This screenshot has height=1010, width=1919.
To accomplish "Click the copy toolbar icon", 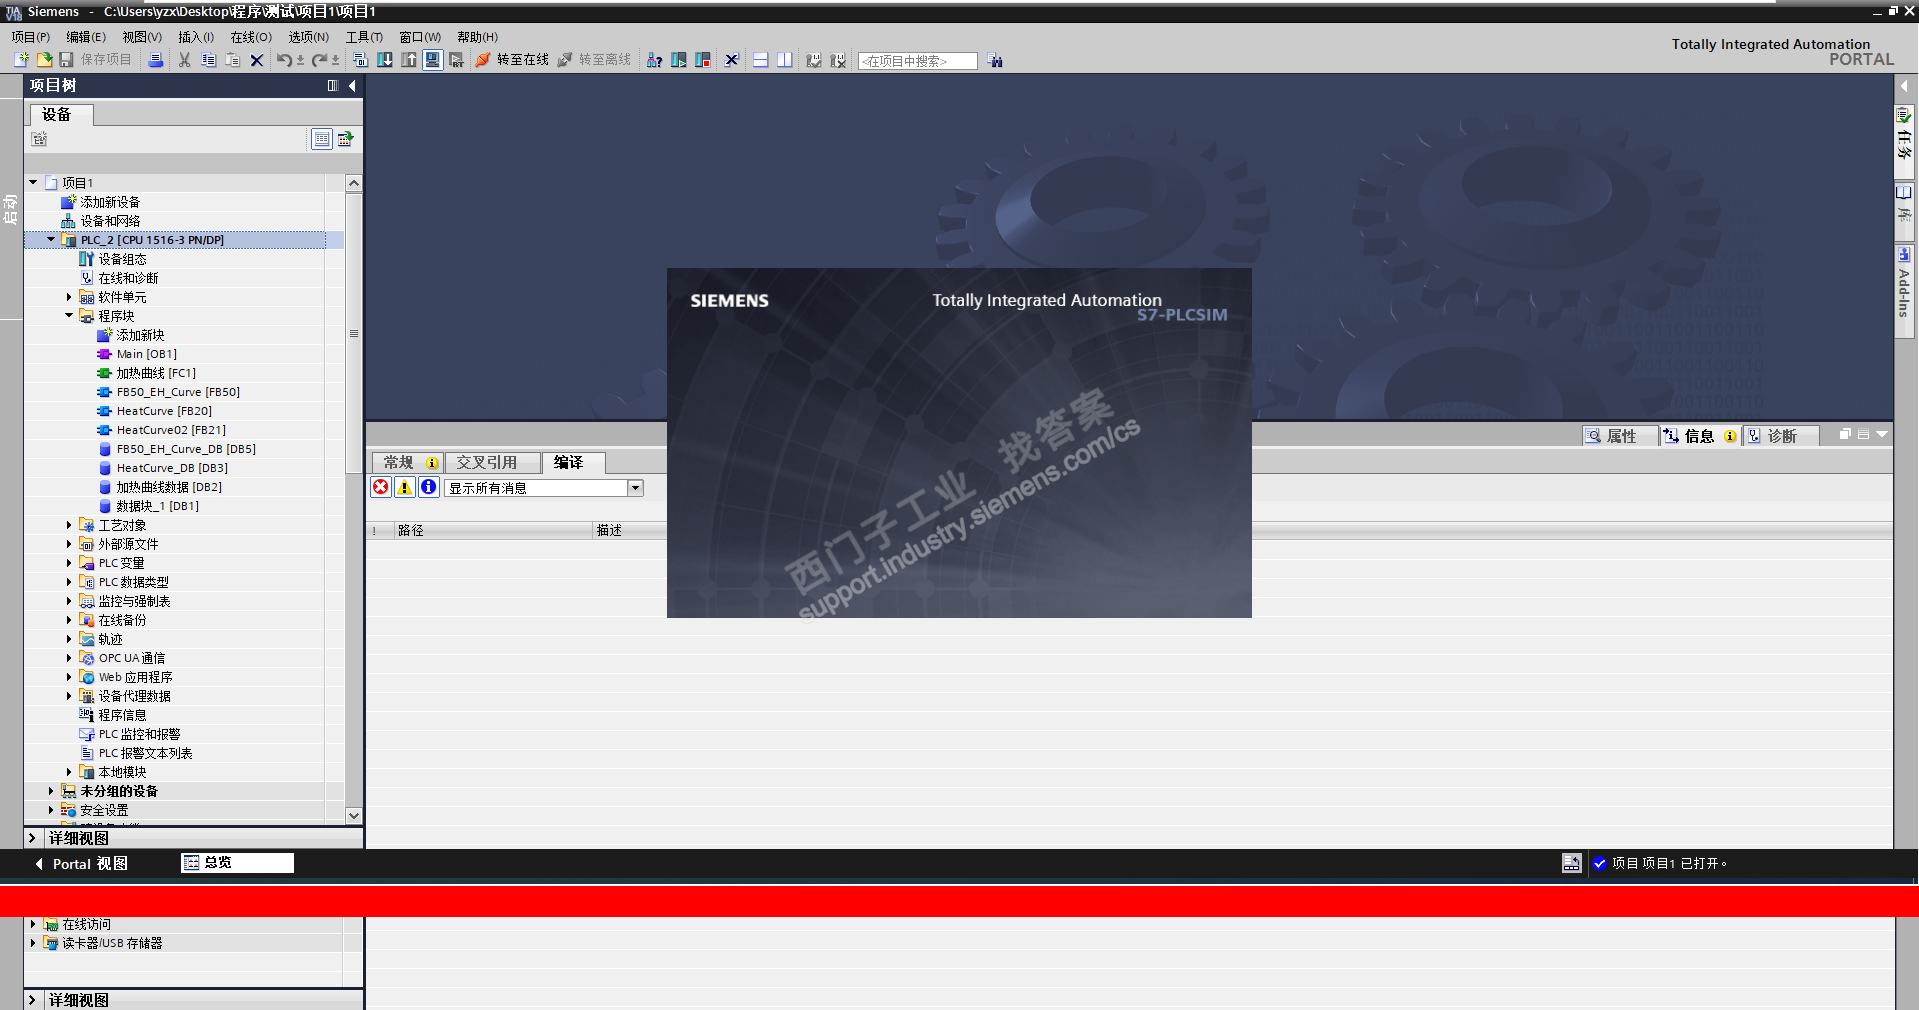I will click(x=208, y=60).
